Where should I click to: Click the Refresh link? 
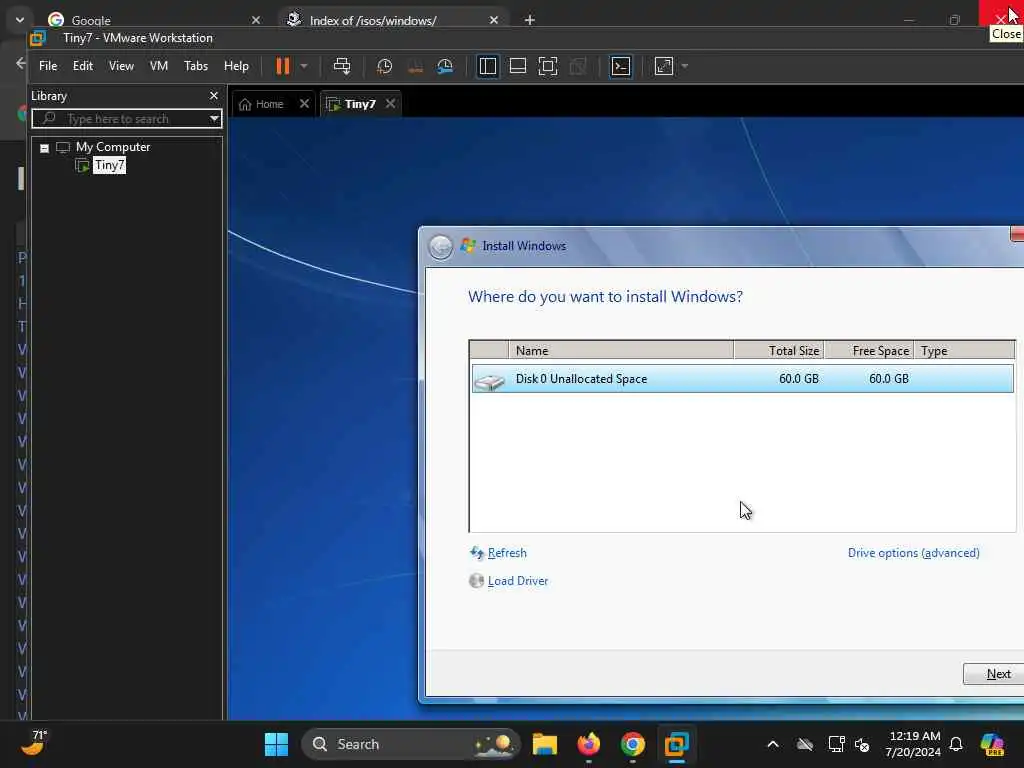tap(507, 552)
